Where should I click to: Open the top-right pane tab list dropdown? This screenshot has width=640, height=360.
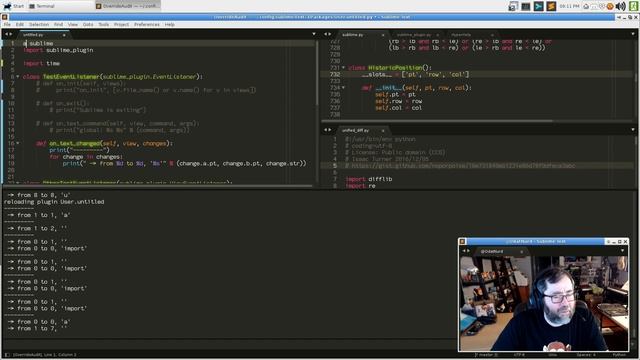(633, 34)
